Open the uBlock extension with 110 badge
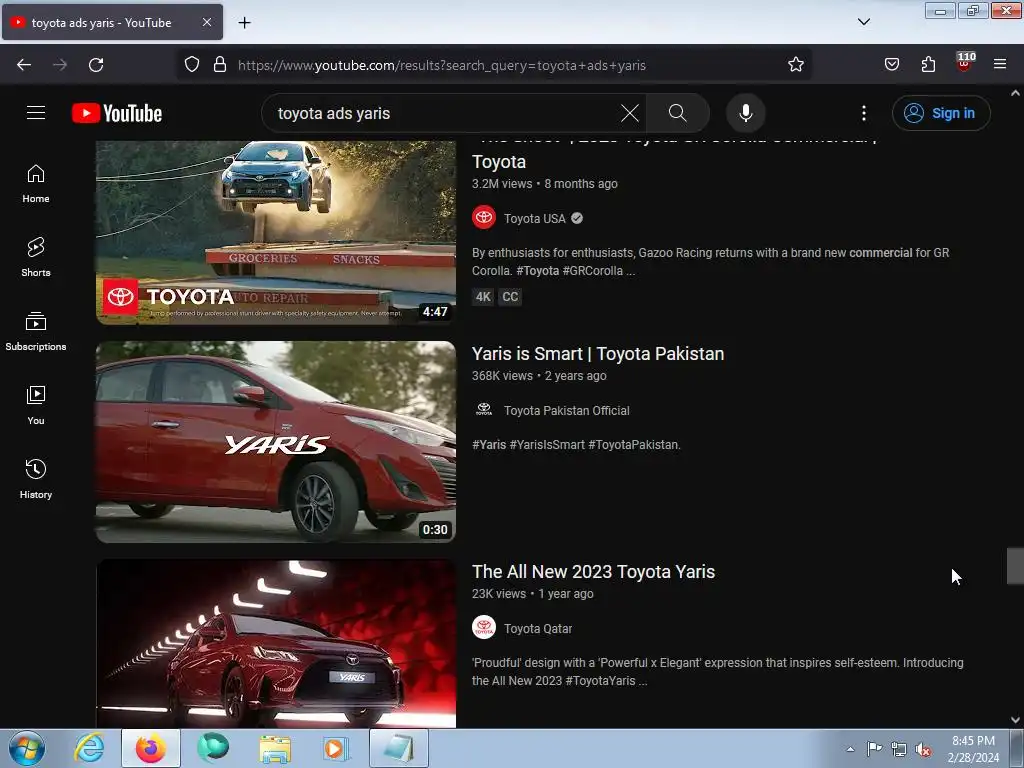Screen dimensions: 1024x768 965,62
